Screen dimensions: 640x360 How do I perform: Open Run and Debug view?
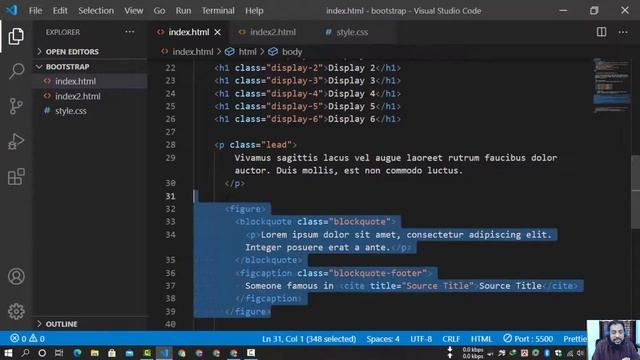(16, 141)
